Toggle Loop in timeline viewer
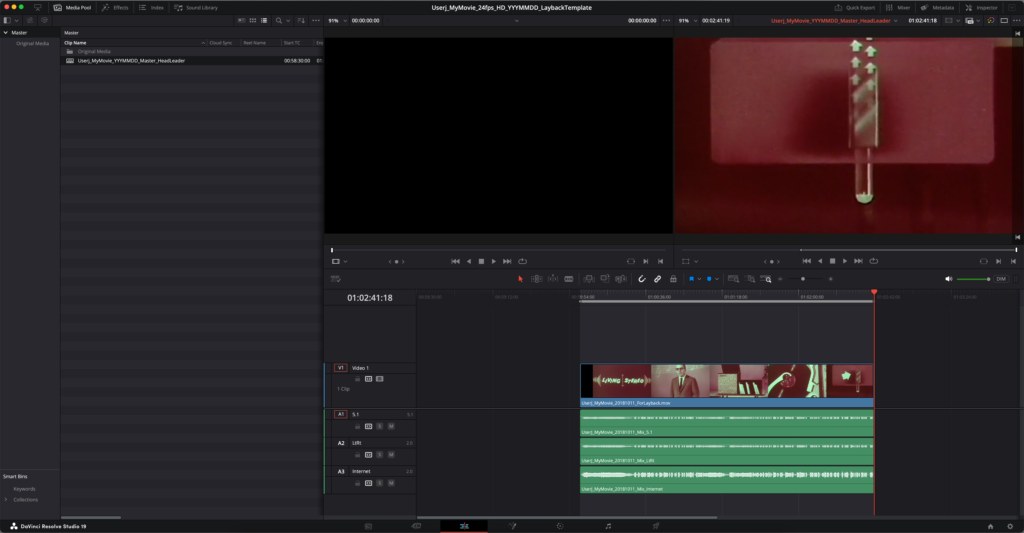Viewport: 1024px width, 533px height. point(874,261)
